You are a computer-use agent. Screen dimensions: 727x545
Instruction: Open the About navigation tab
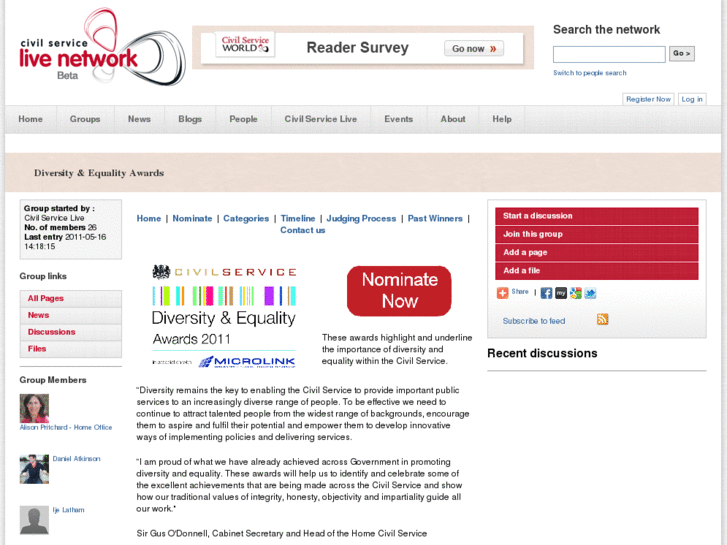click(x=453, y=119)
